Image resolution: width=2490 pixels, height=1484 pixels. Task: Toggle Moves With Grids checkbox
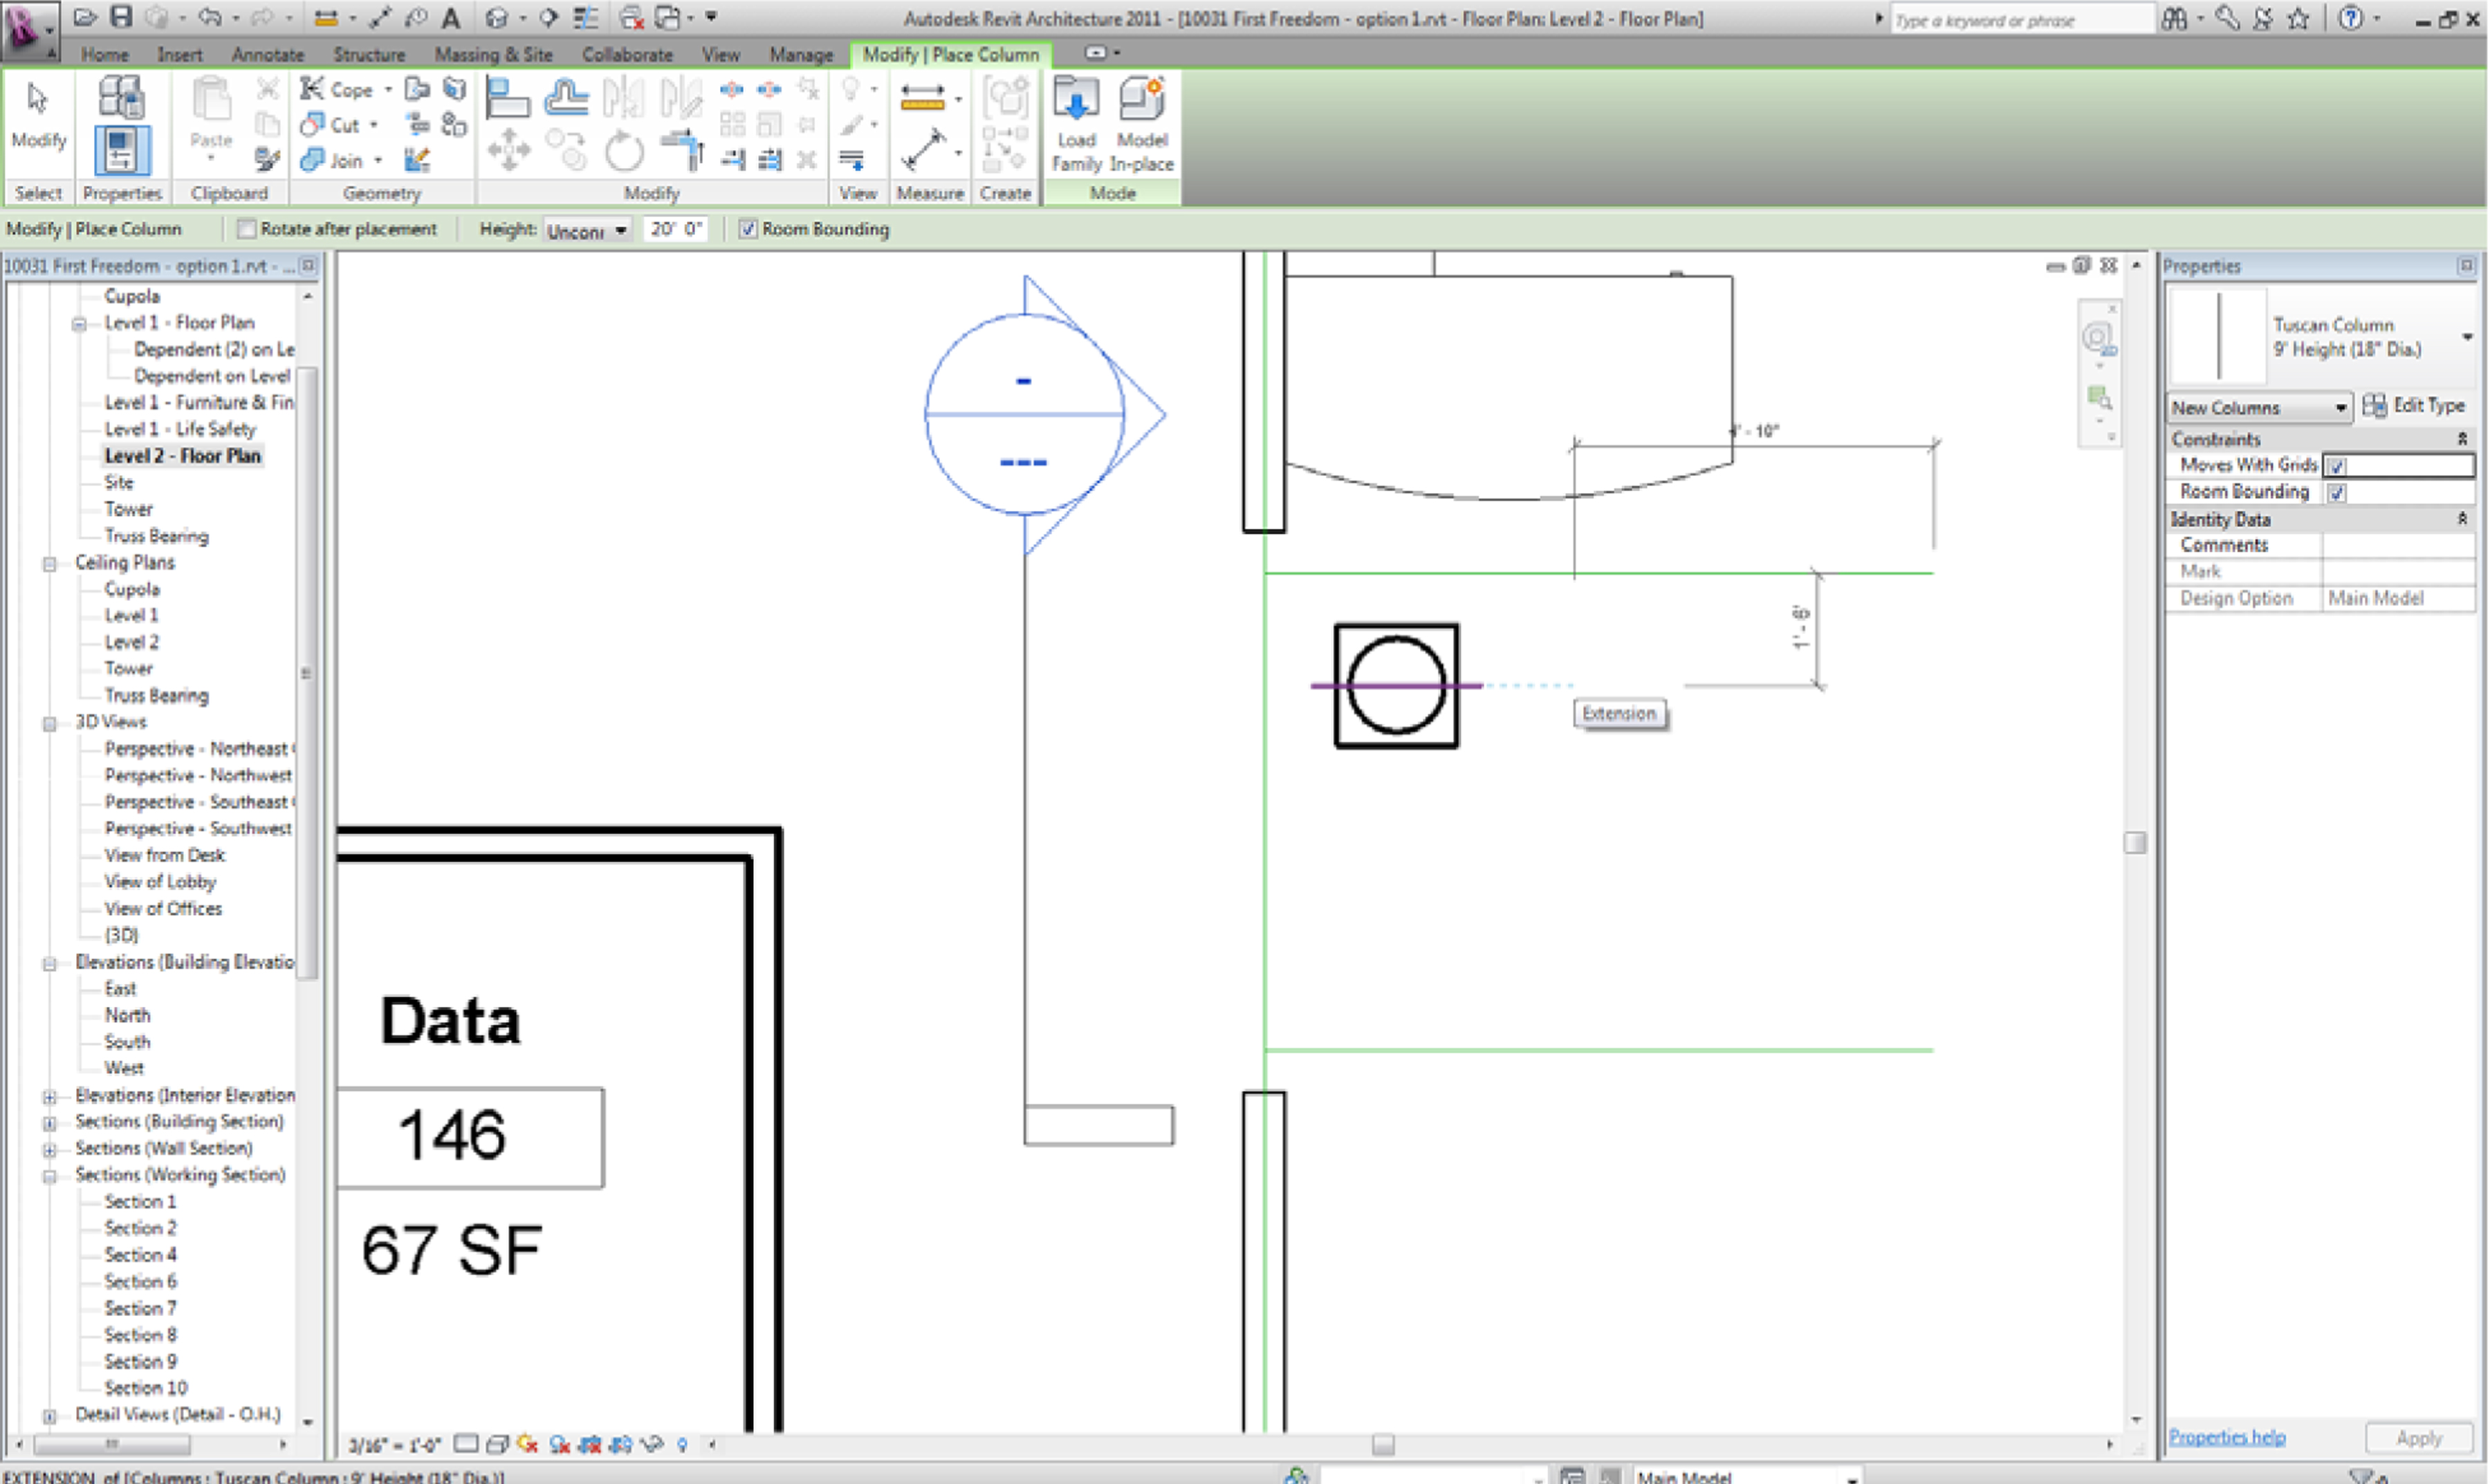pyautogui.click(x=2337, y=466)
